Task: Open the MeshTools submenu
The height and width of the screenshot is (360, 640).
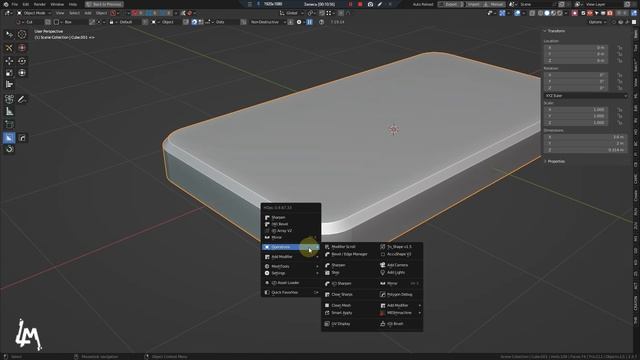Action: [291, 267]
